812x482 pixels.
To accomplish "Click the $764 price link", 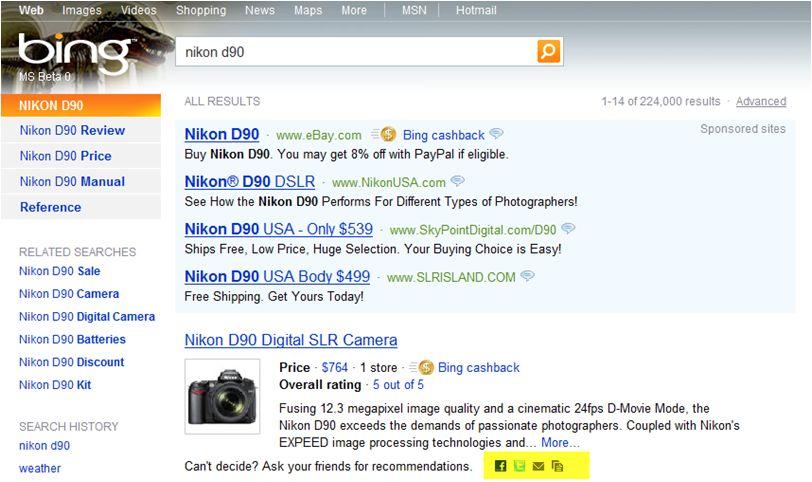I will tap(335, 367).
